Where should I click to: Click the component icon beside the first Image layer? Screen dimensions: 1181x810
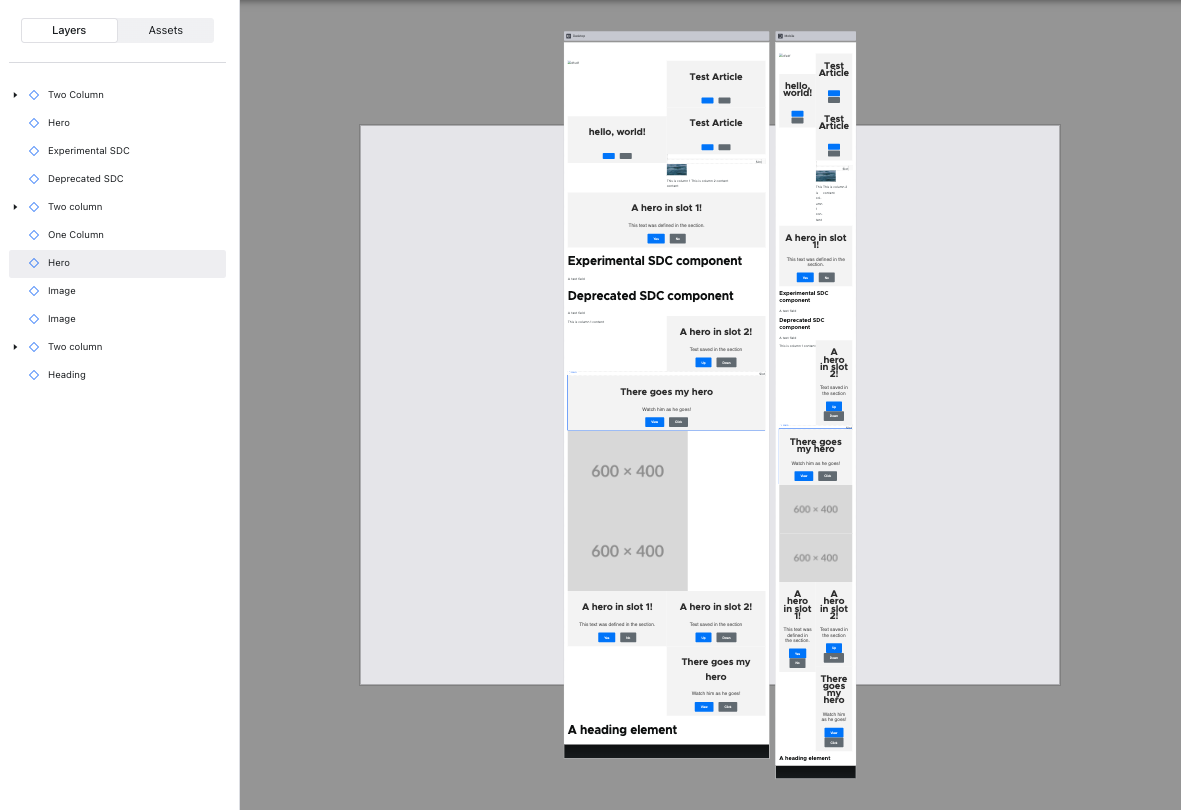coord(35,290)
